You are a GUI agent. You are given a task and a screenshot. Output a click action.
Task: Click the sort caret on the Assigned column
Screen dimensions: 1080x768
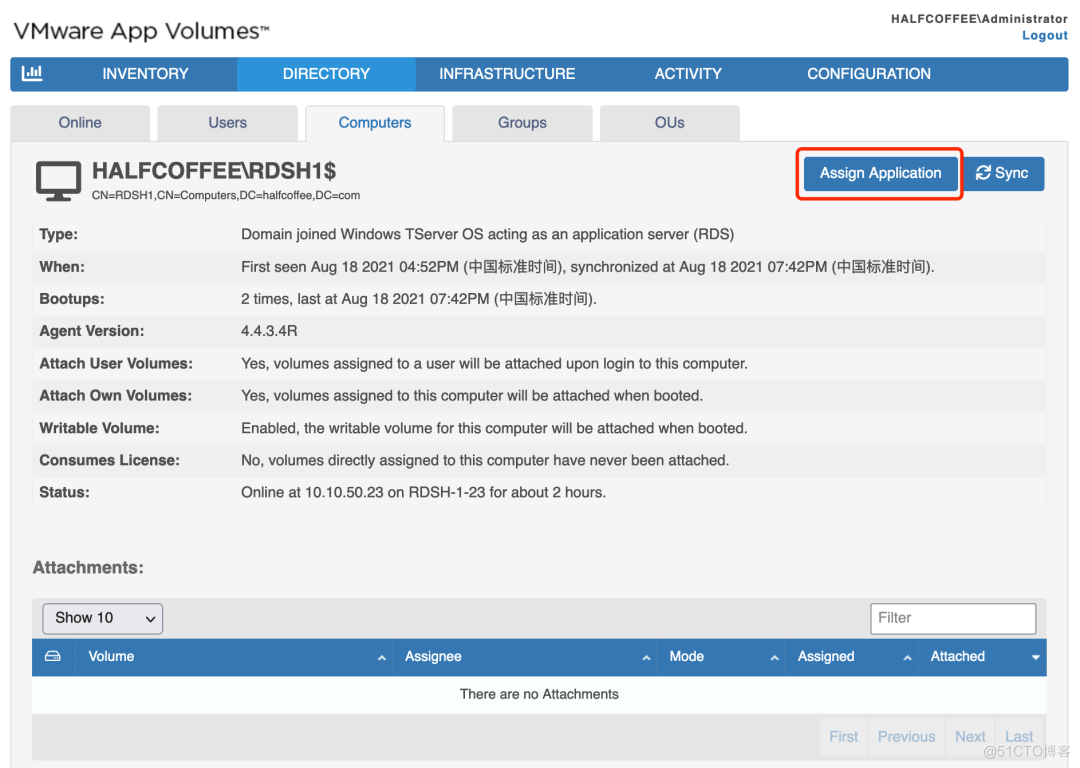[907, 657]
